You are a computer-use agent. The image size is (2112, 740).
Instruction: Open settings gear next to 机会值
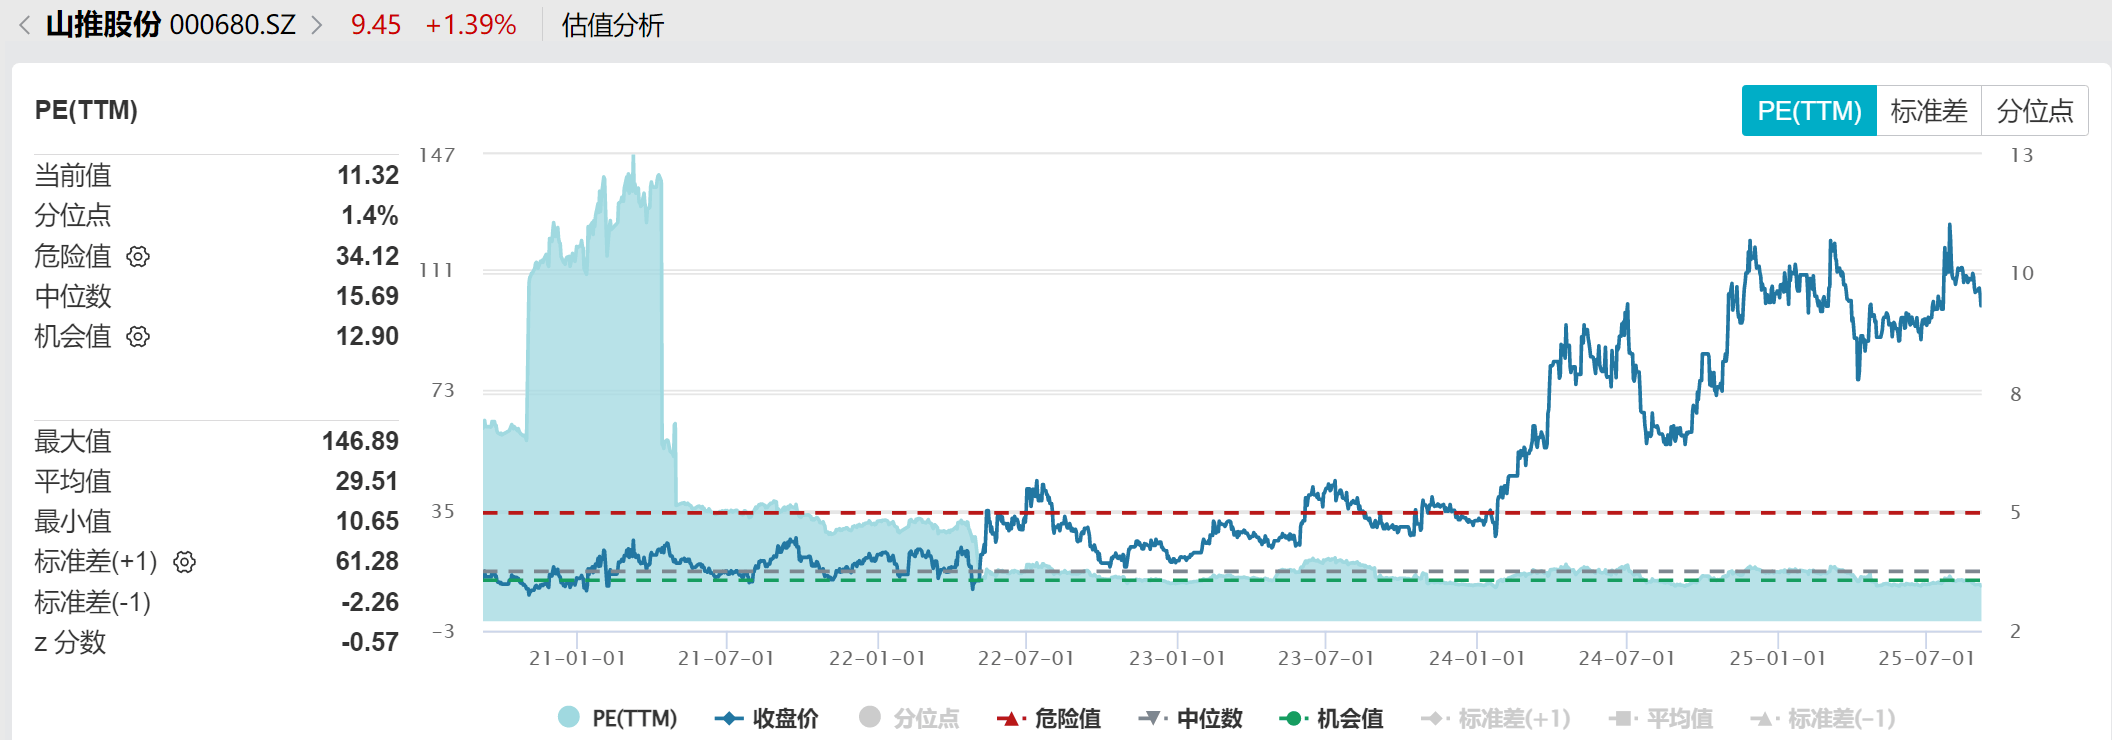click(138, 336)
